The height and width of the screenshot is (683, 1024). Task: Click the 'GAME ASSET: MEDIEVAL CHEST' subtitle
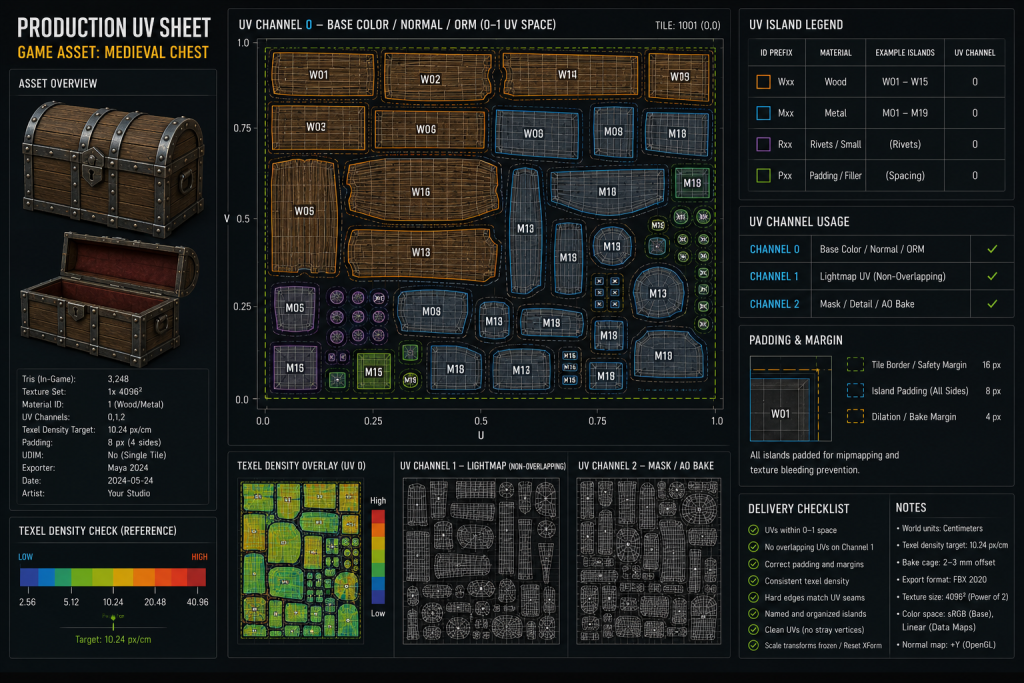[x=113, y=52]
